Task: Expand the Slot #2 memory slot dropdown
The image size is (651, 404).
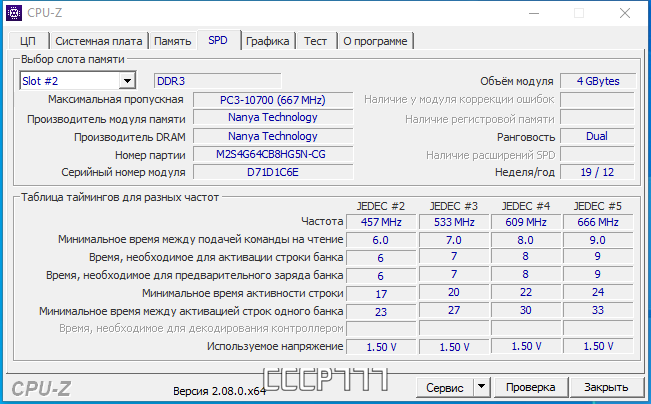Action: click(127, 81)
